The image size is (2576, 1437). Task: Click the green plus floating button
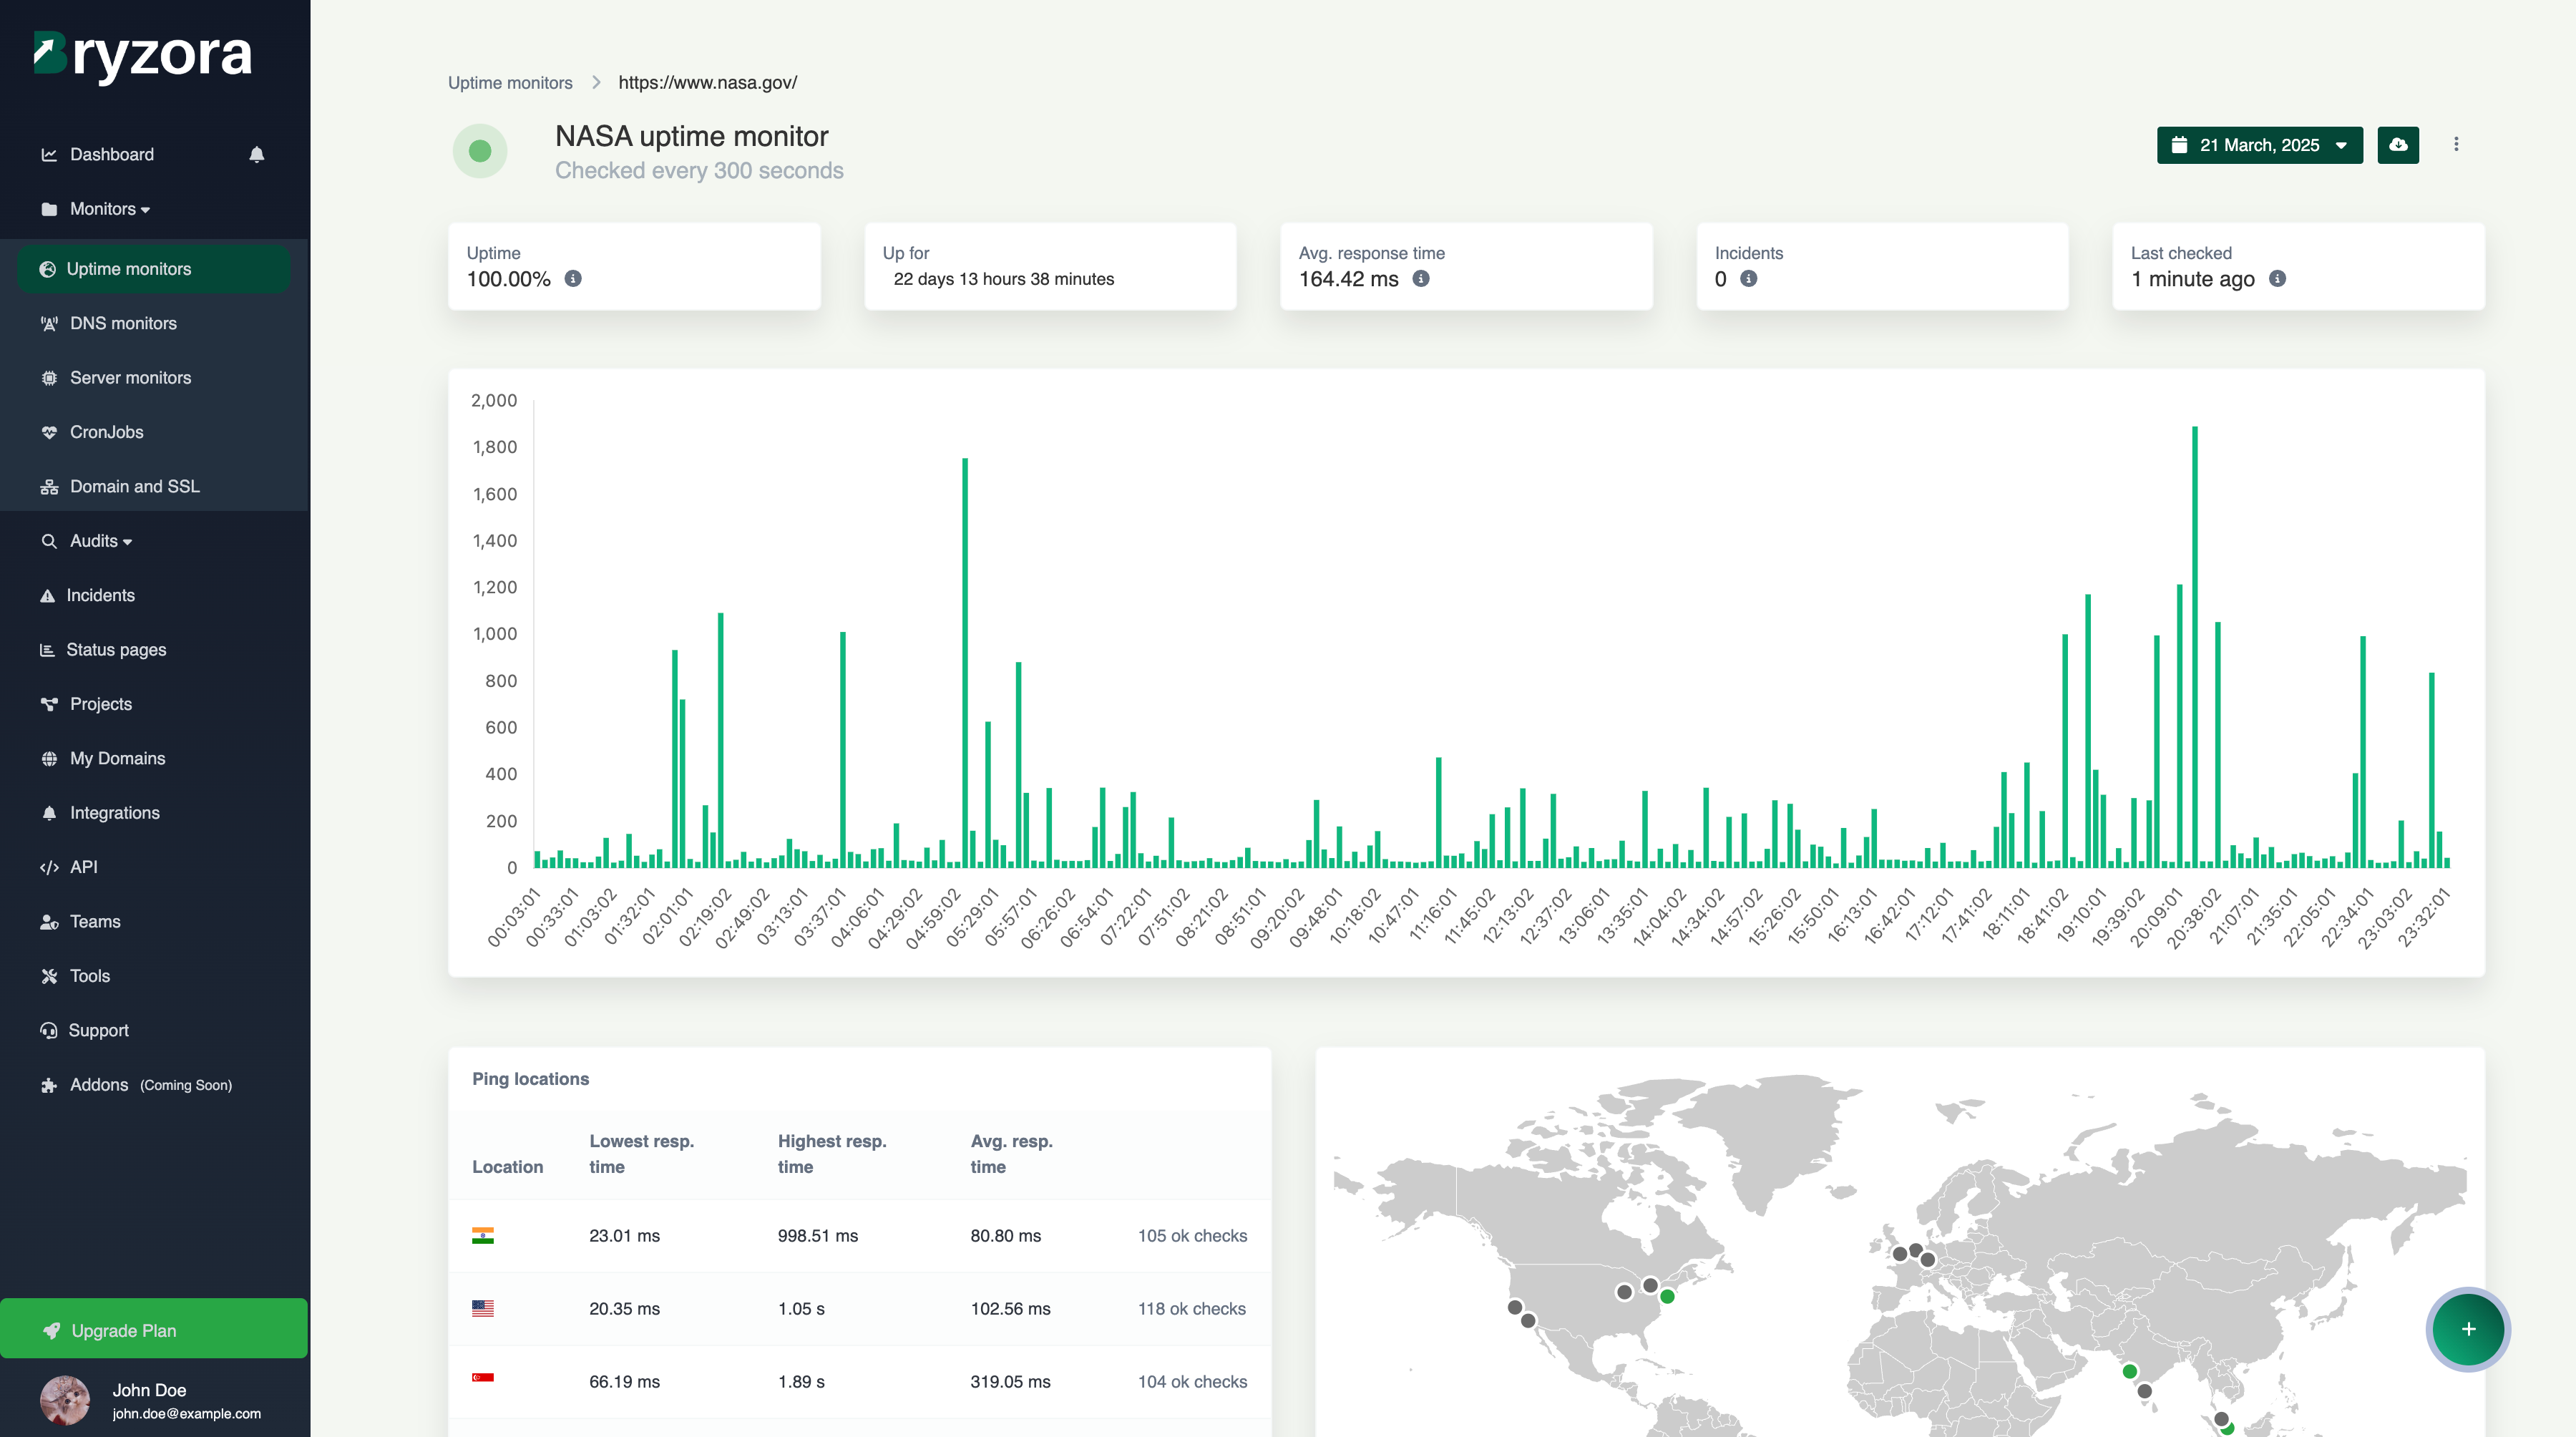[2468, 1329]
